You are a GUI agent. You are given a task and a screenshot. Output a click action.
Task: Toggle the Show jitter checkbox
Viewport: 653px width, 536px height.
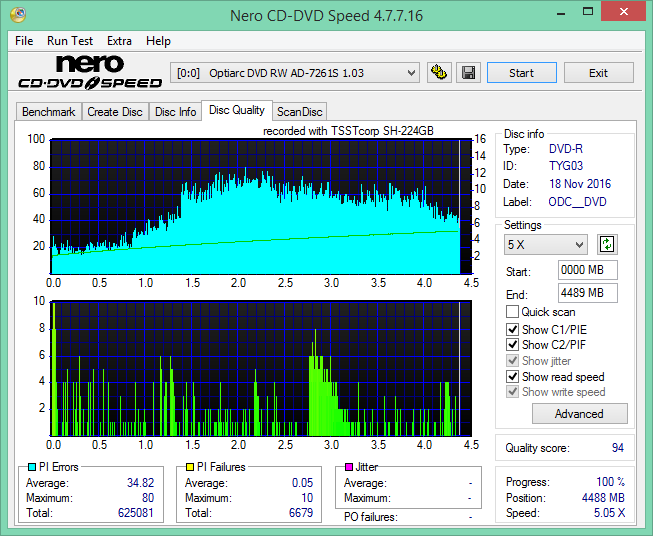click(x=512, y=361)
